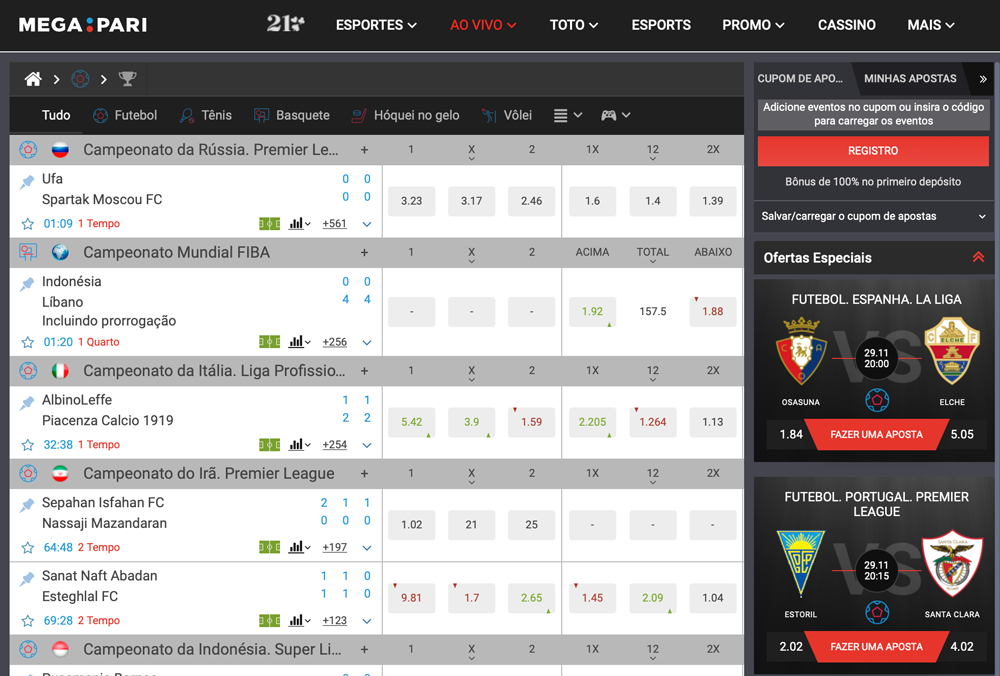Select the Vôlei sport tab

506,115
